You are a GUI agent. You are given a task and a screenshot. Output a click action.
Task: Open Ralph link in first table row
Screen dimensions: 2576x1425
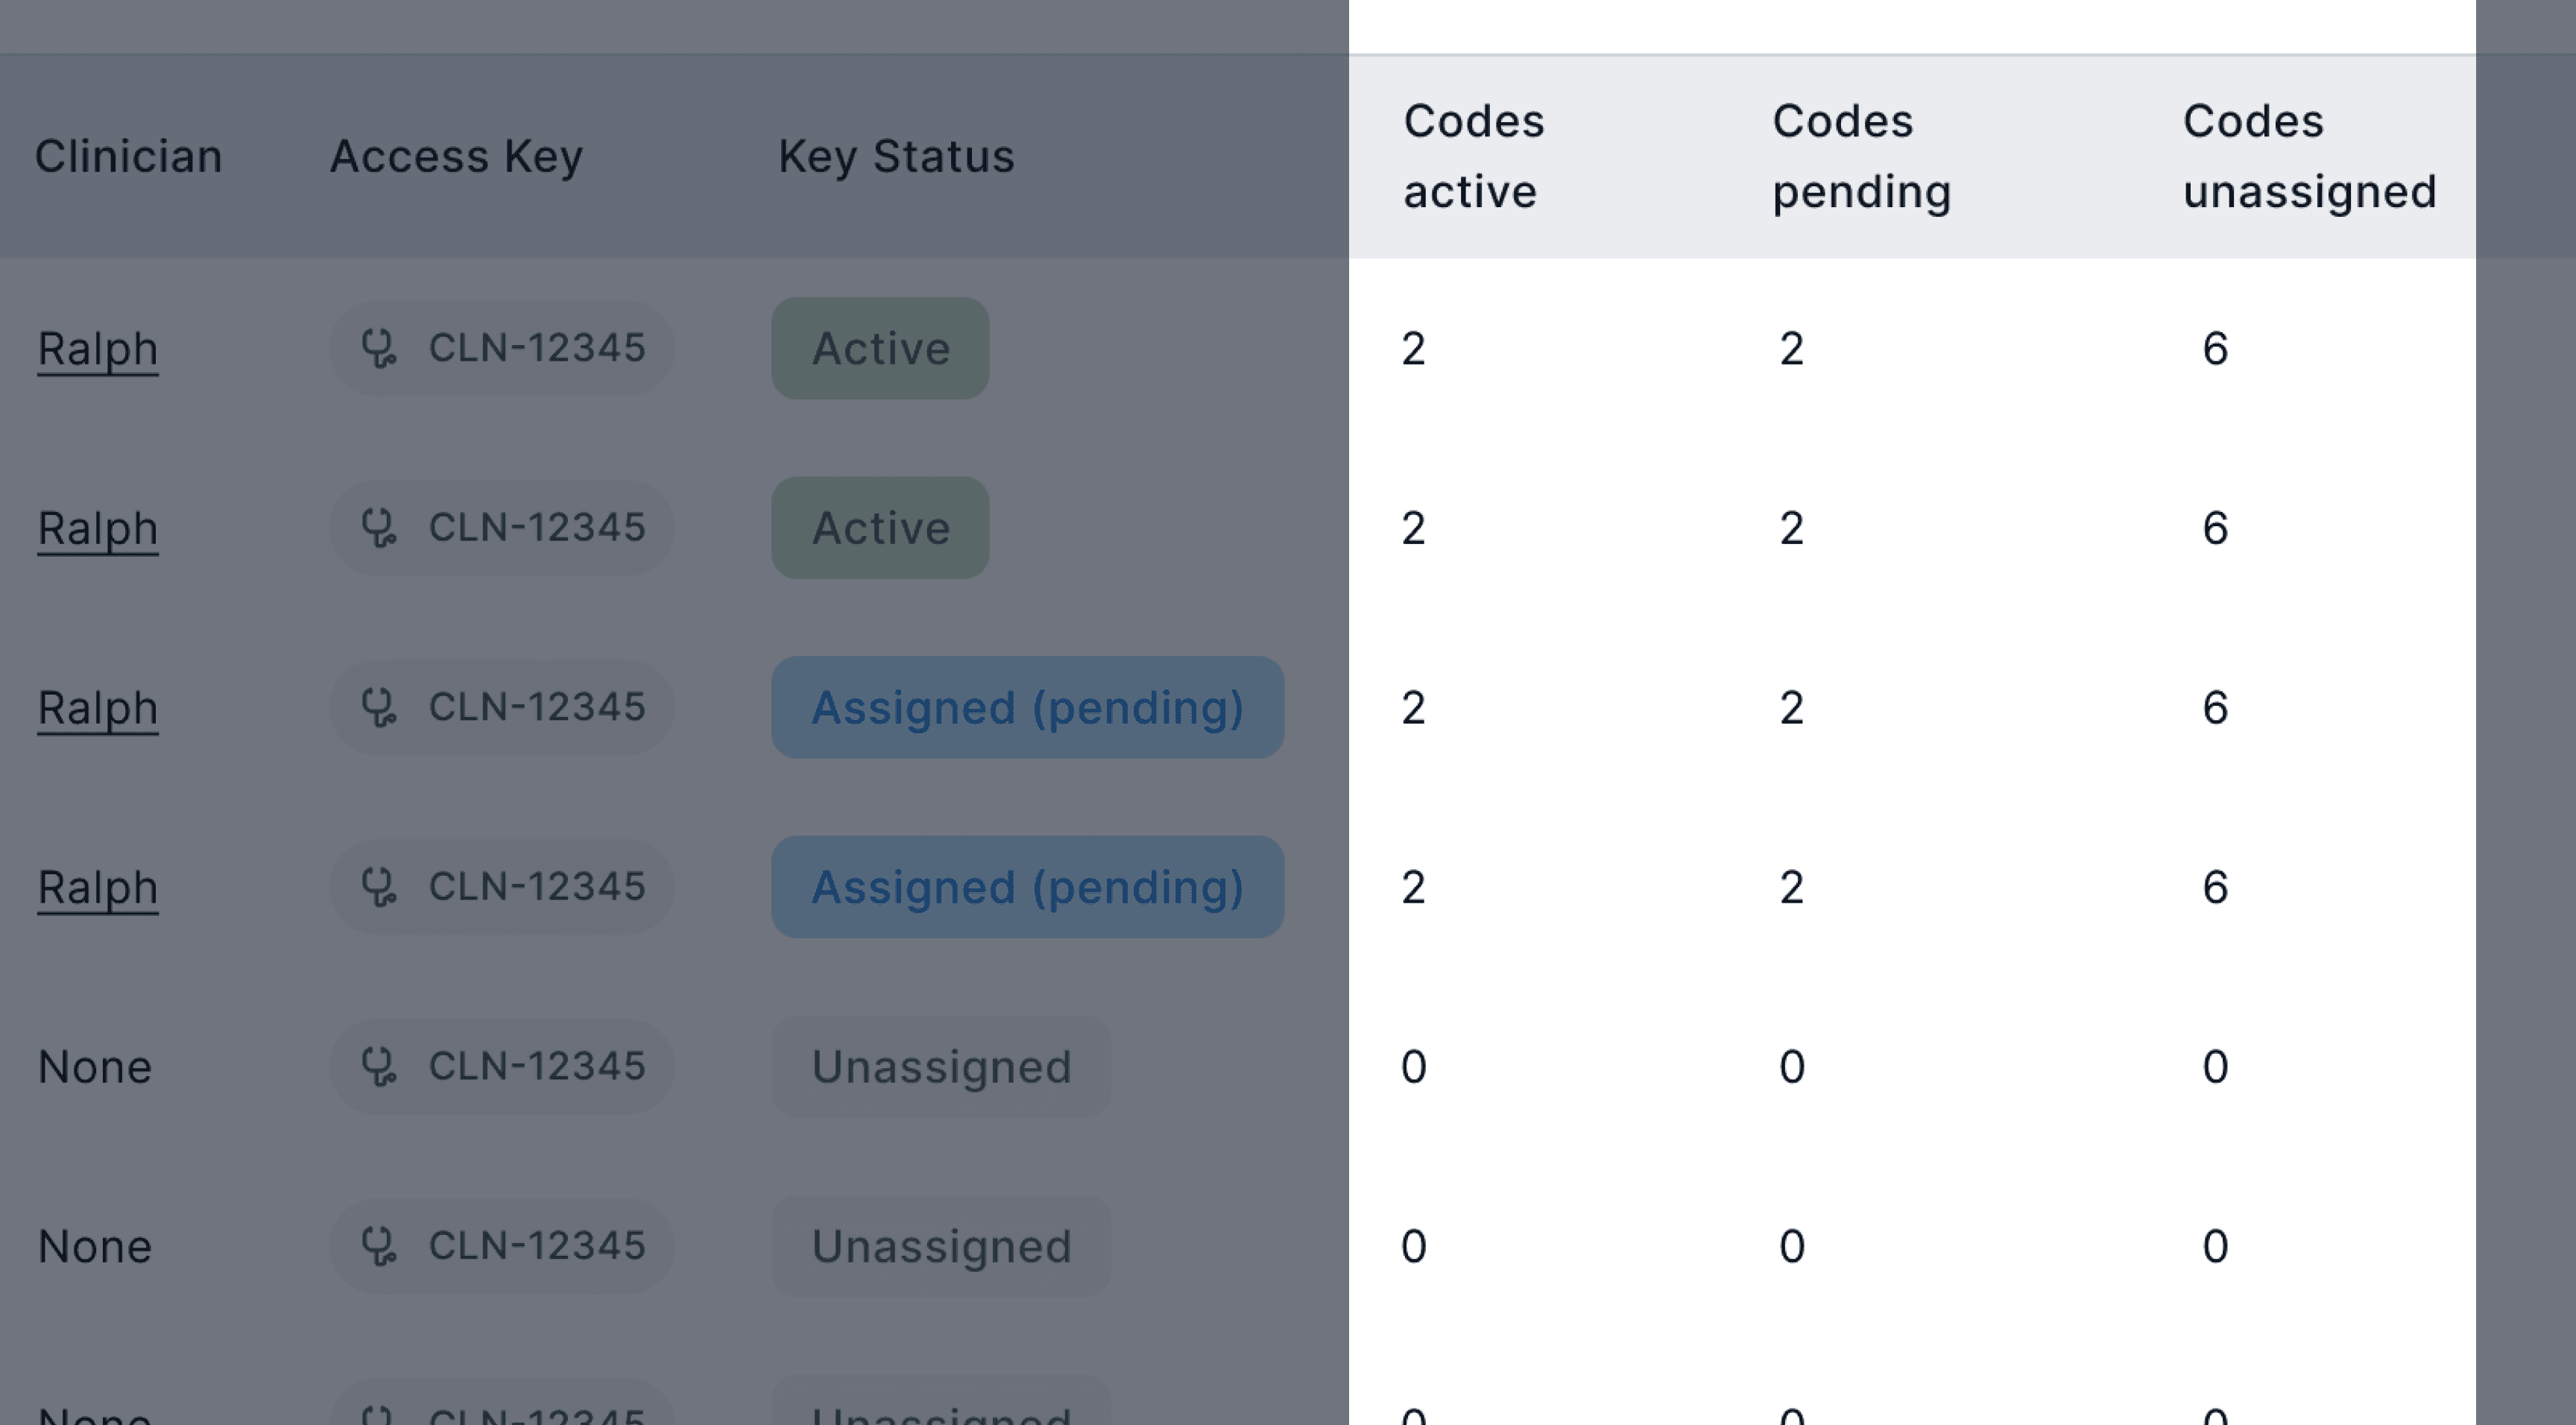pyautogui.click(x=98, y=349)
